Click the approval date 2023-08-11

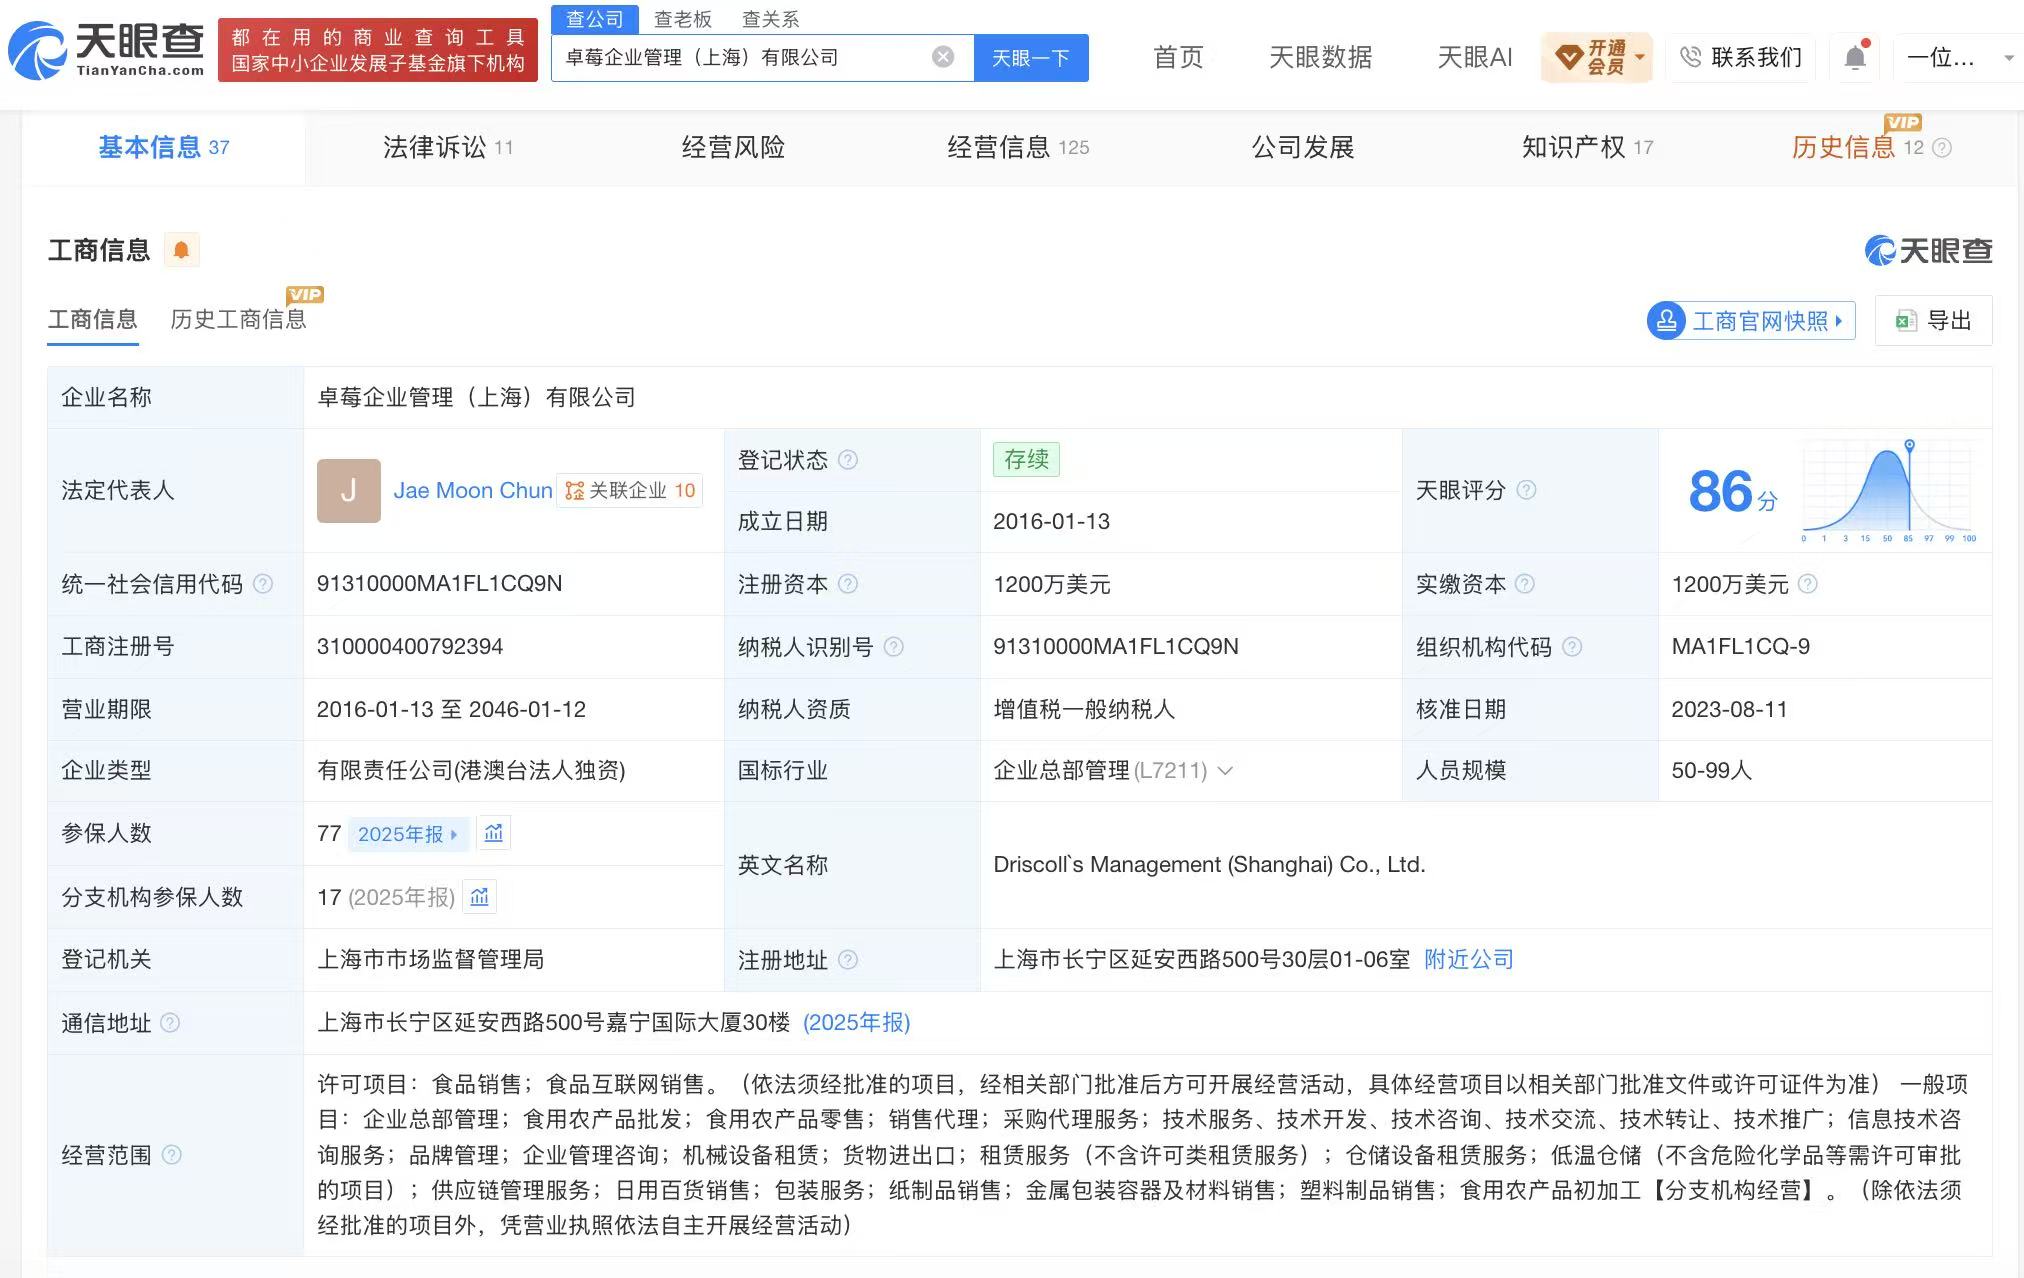[1729, 710]
